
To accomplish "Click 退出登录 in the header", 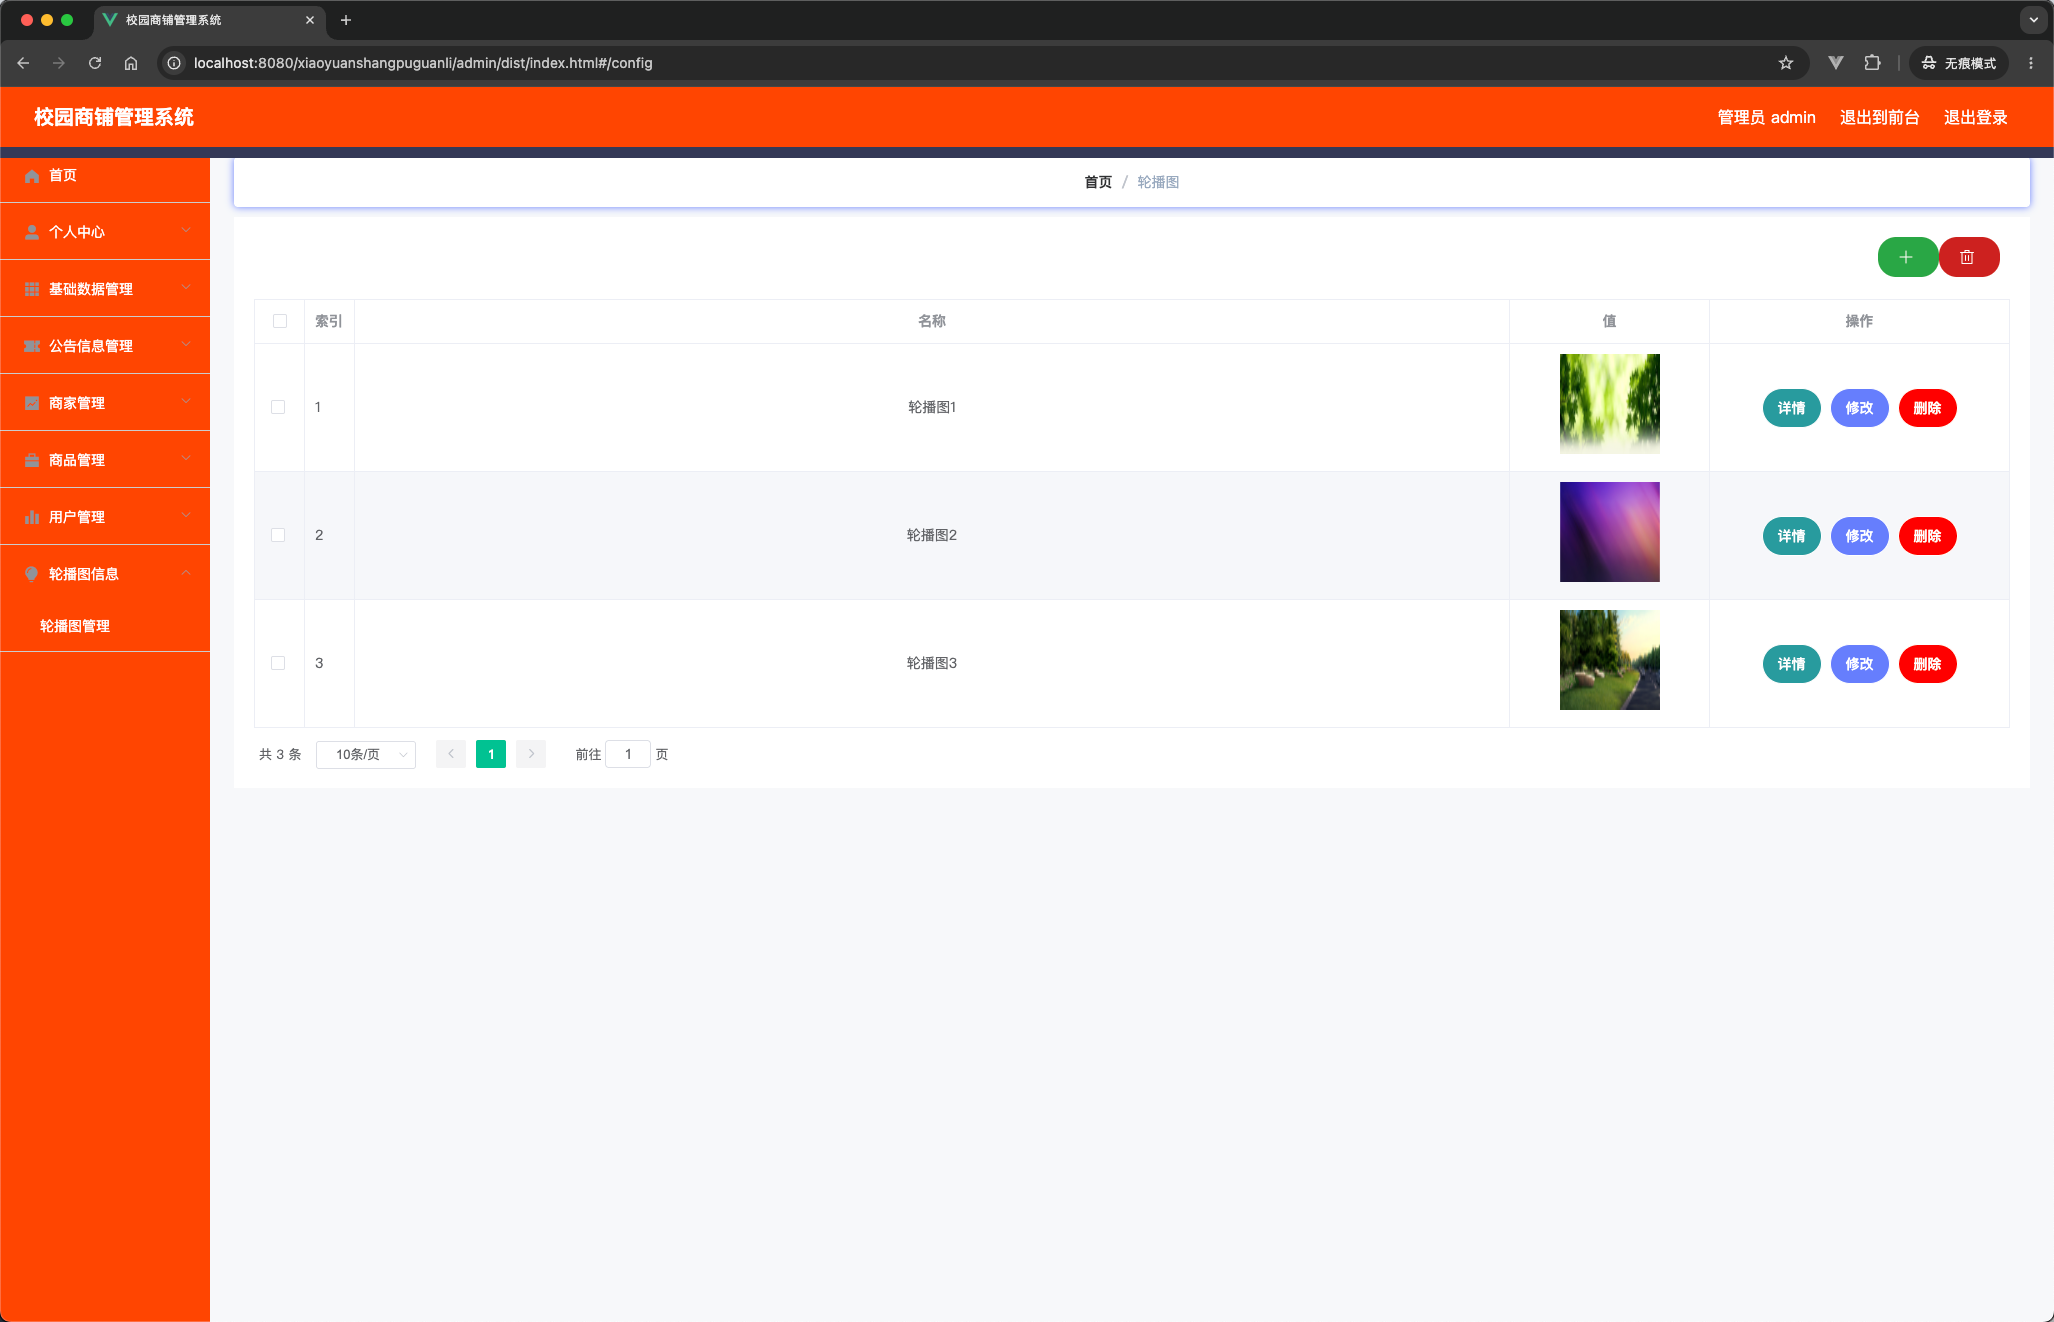I will [x=1975, y=117].
